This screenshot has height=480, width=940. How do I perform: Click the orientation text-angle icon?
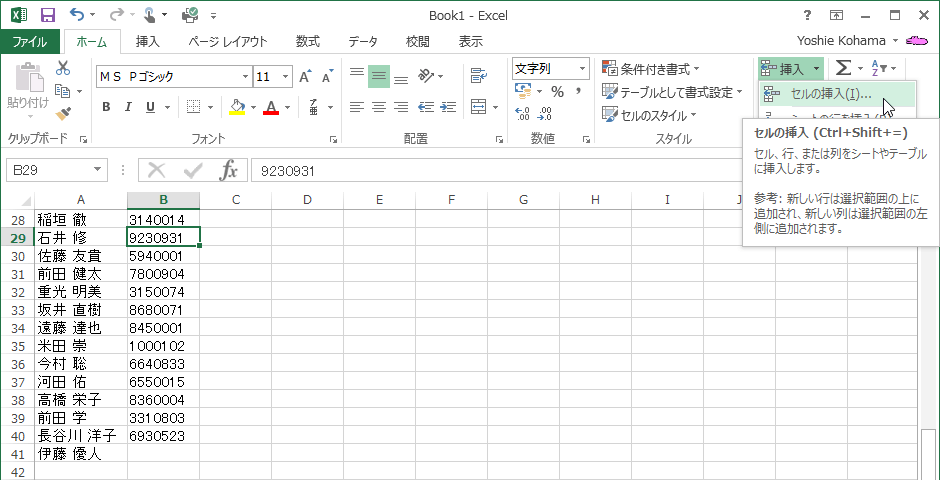[x=426, y=76]
